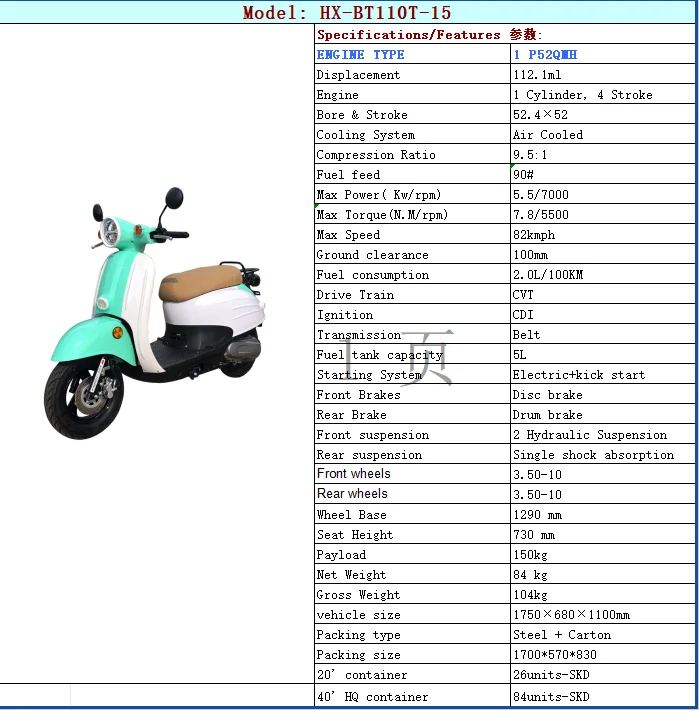Select the CVT value cell
Image resolution: width=699 pixels, height=710 pixels.
603,294
